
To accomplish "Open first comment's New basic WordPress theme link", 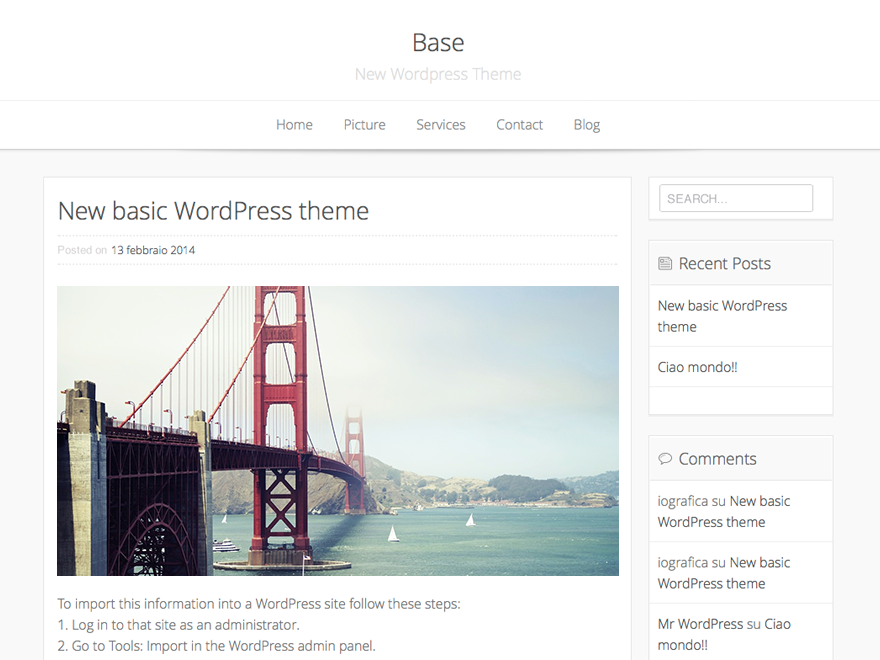I will coord(724,511).
